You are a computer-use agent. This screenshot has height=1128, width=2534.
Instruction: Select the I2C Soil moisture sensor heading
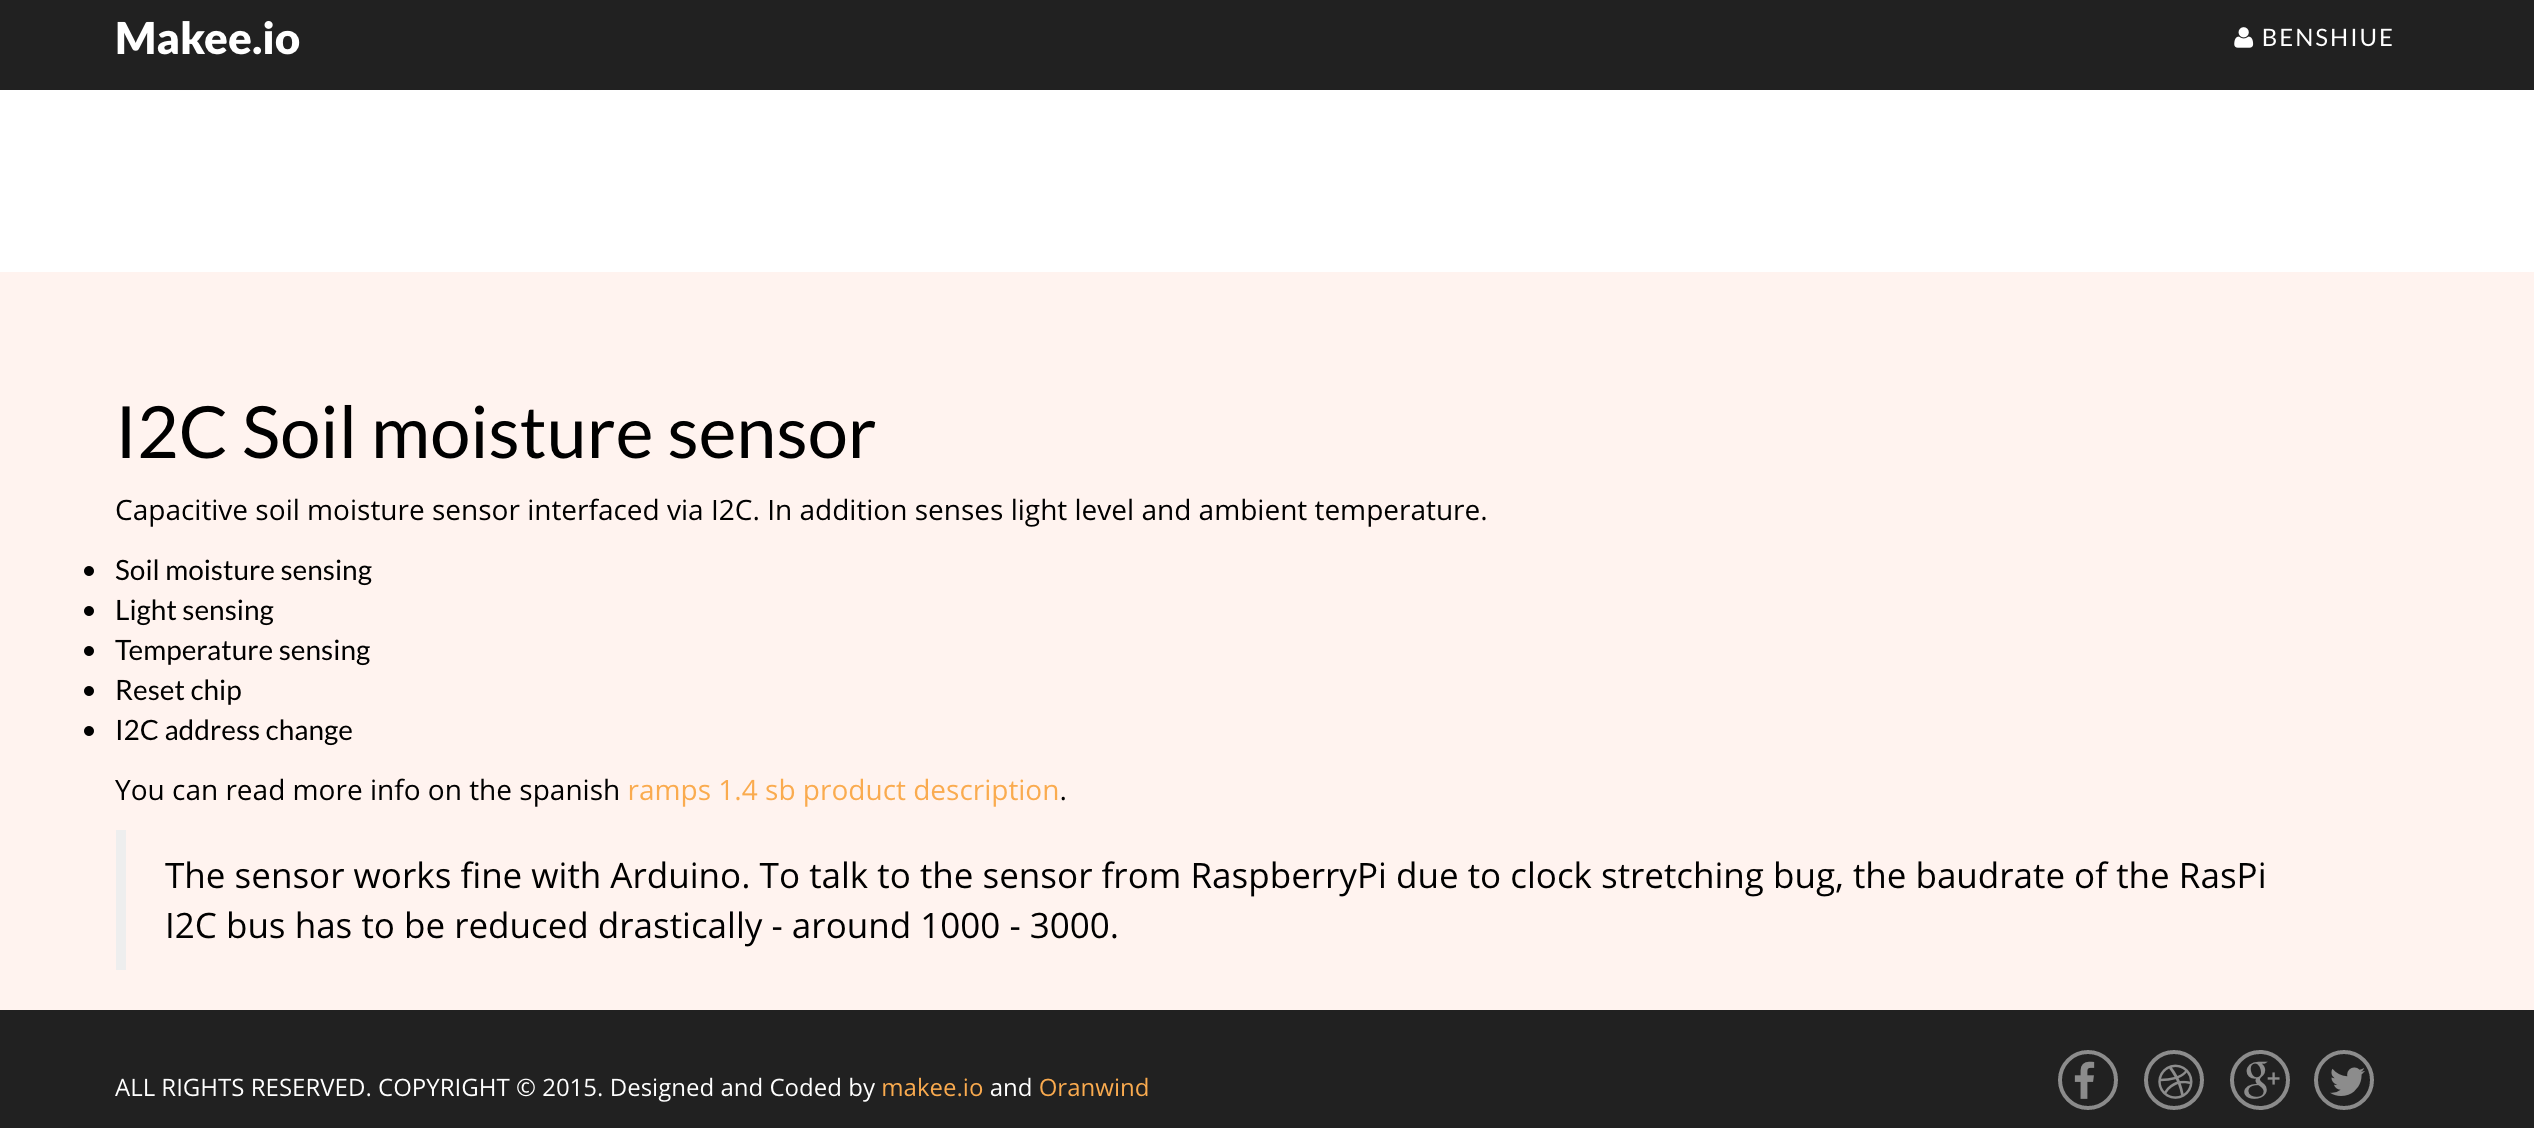[495, 432]
